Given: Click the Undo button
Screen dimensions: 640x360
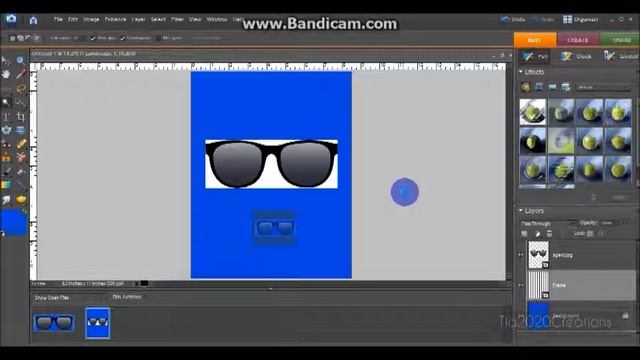Looking at the screenshot, I should (513, 19).
